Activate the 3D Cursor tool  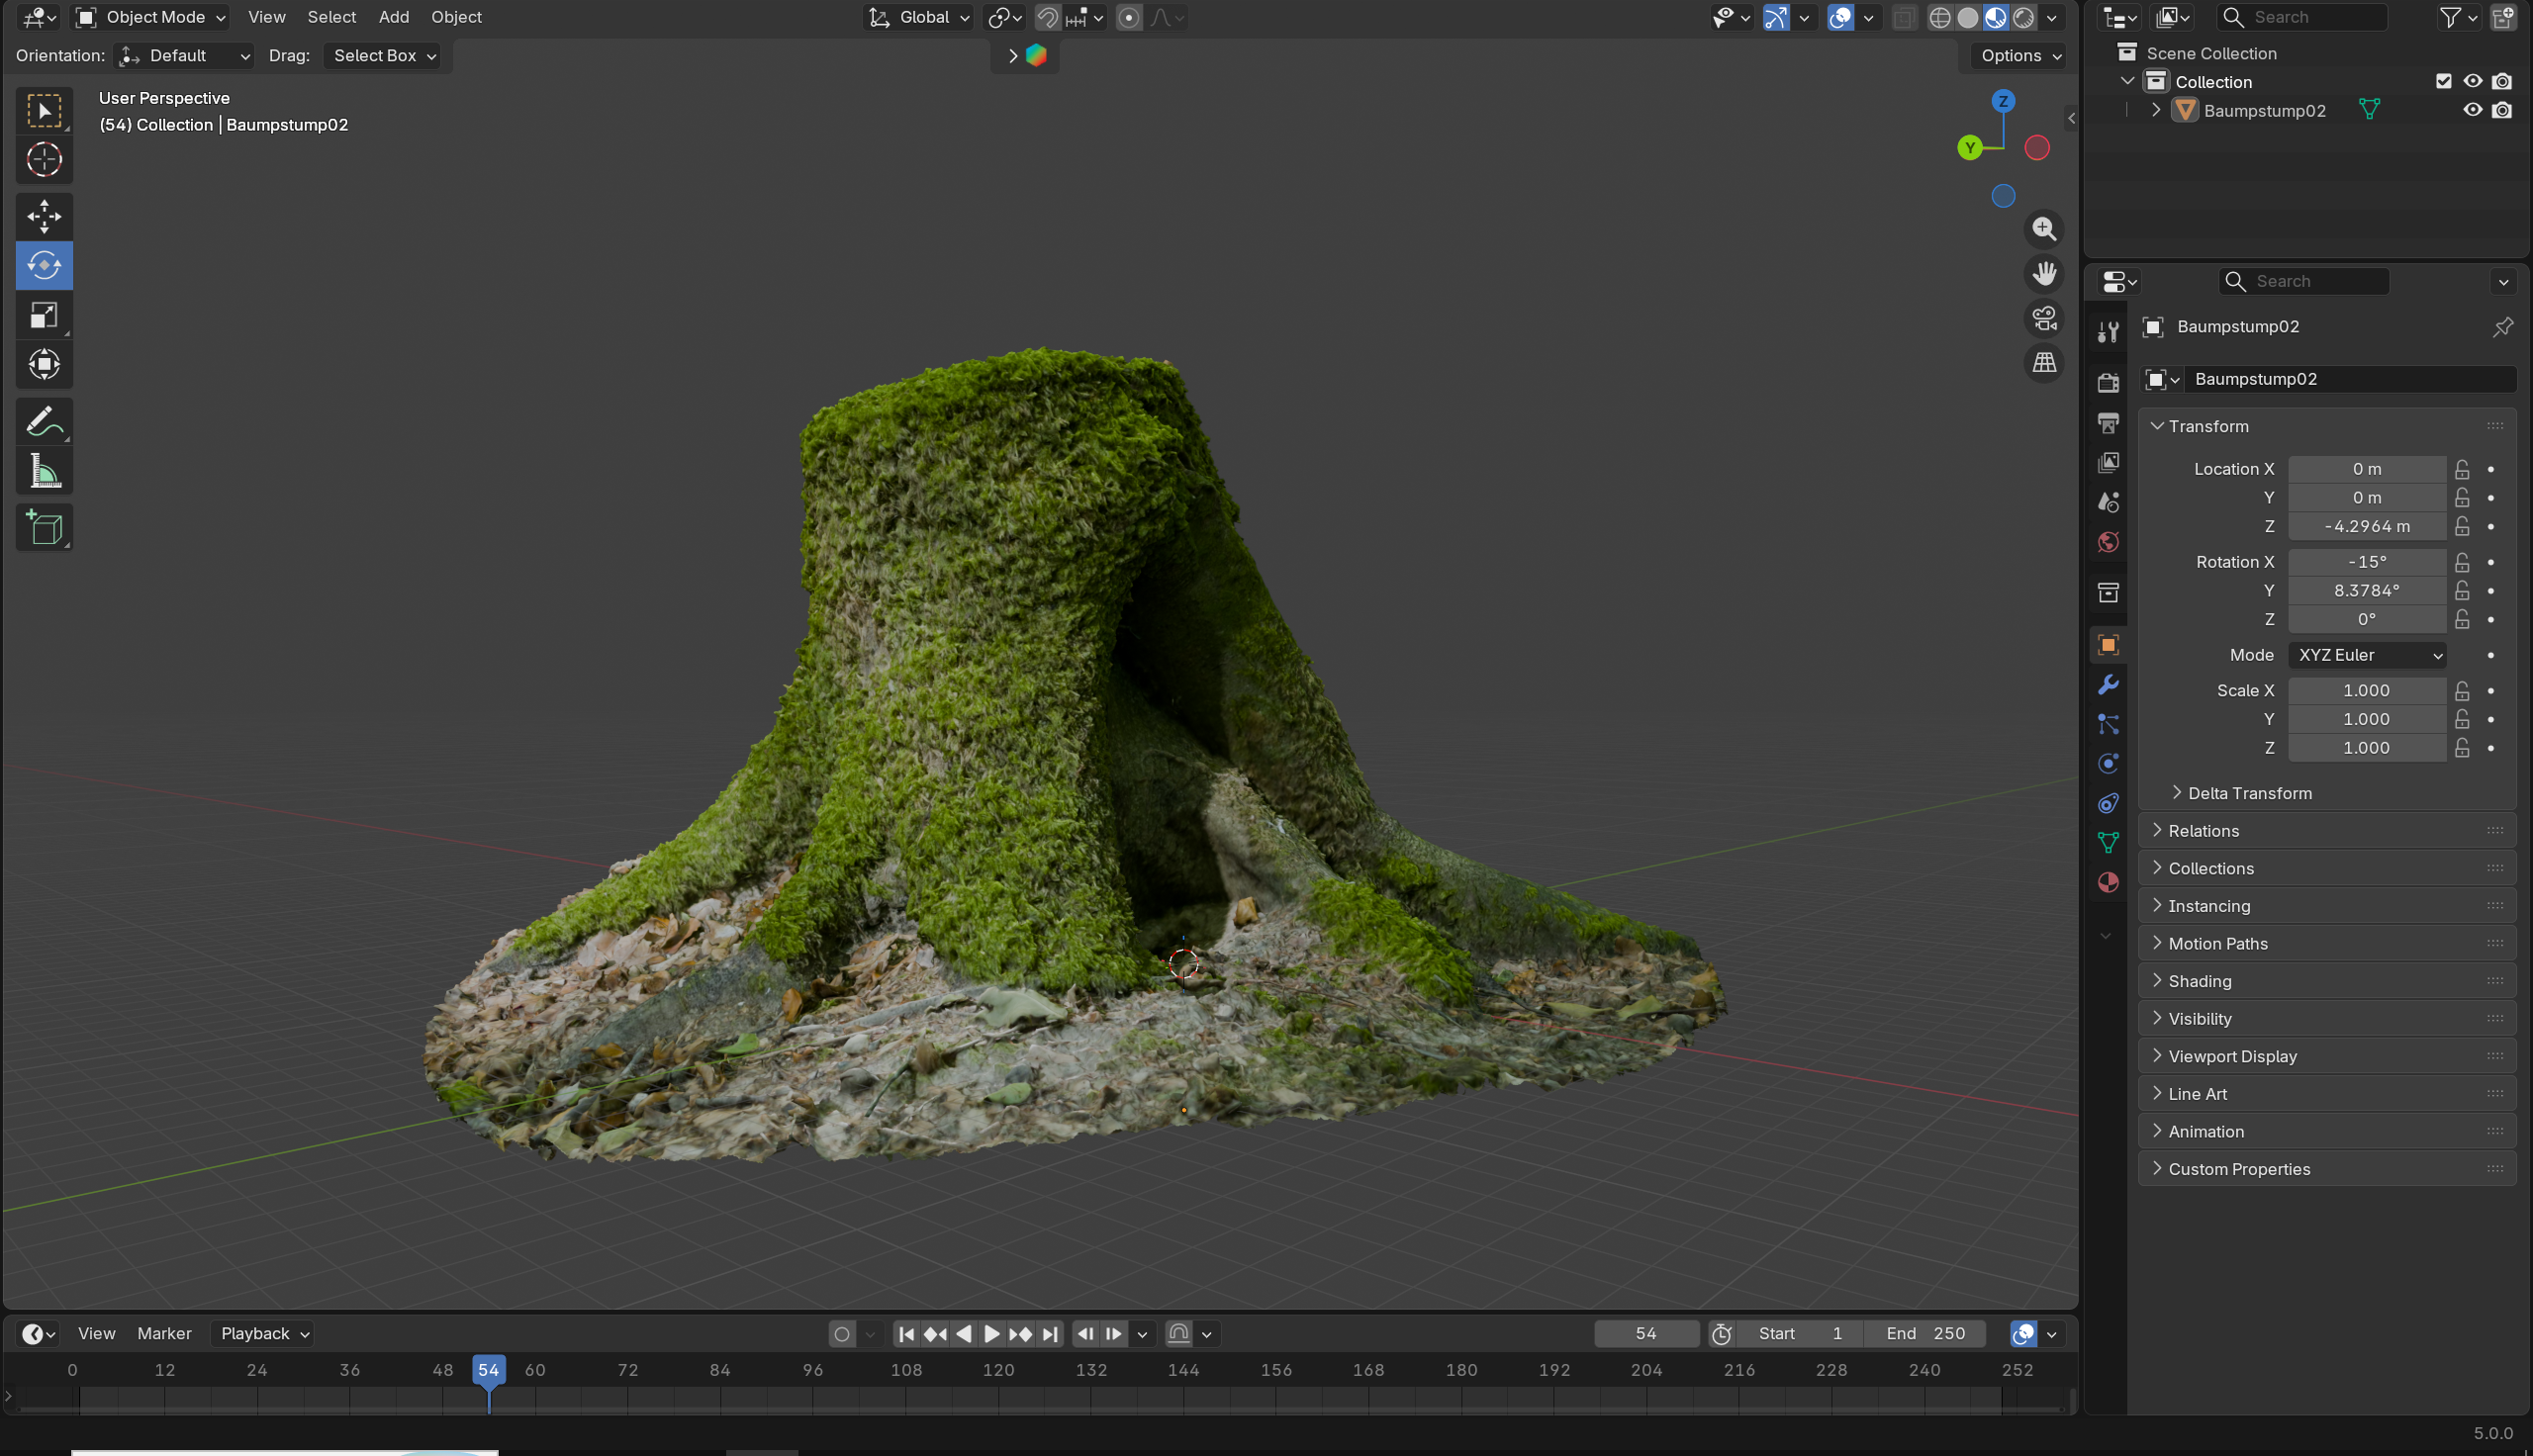click(44, 160)
